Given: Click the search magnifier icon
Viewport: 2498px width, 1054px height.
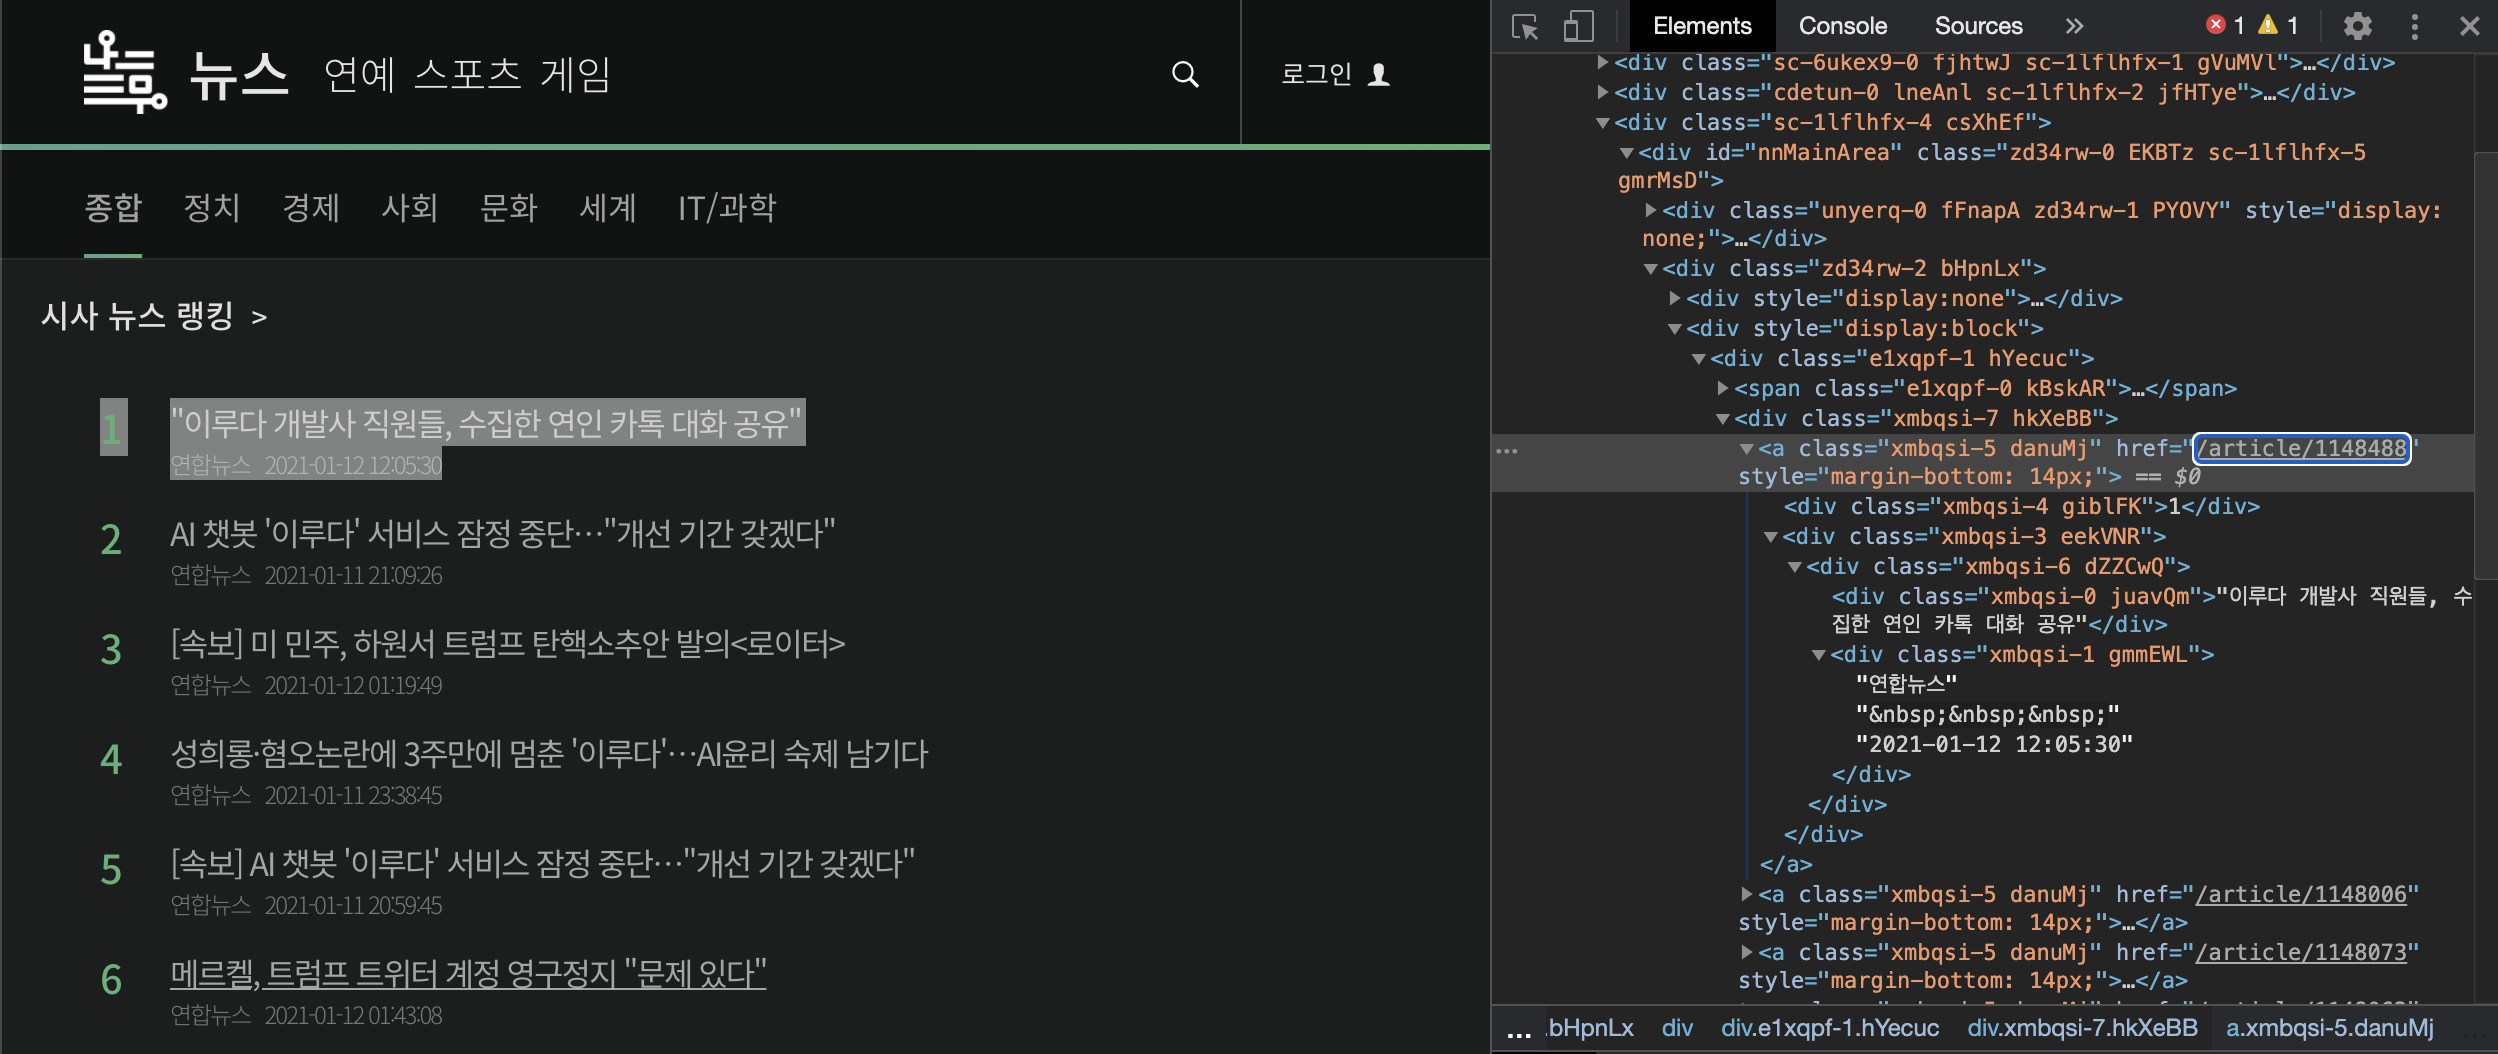Looking at the screenshot, I should click(1185, 74).
